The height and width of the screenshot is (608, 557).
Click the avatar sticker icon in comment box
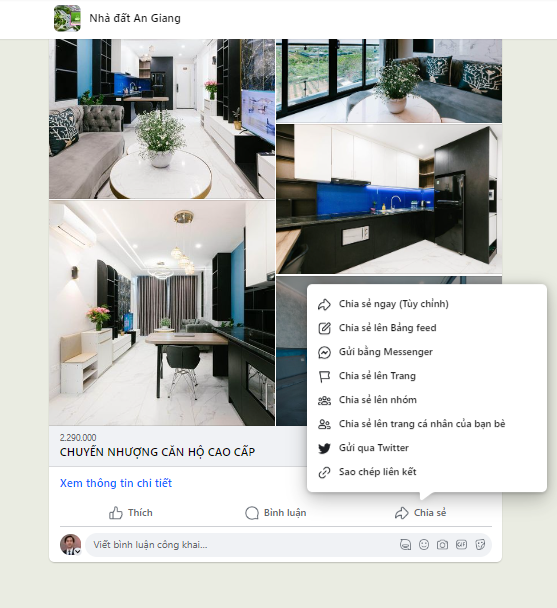405,545
